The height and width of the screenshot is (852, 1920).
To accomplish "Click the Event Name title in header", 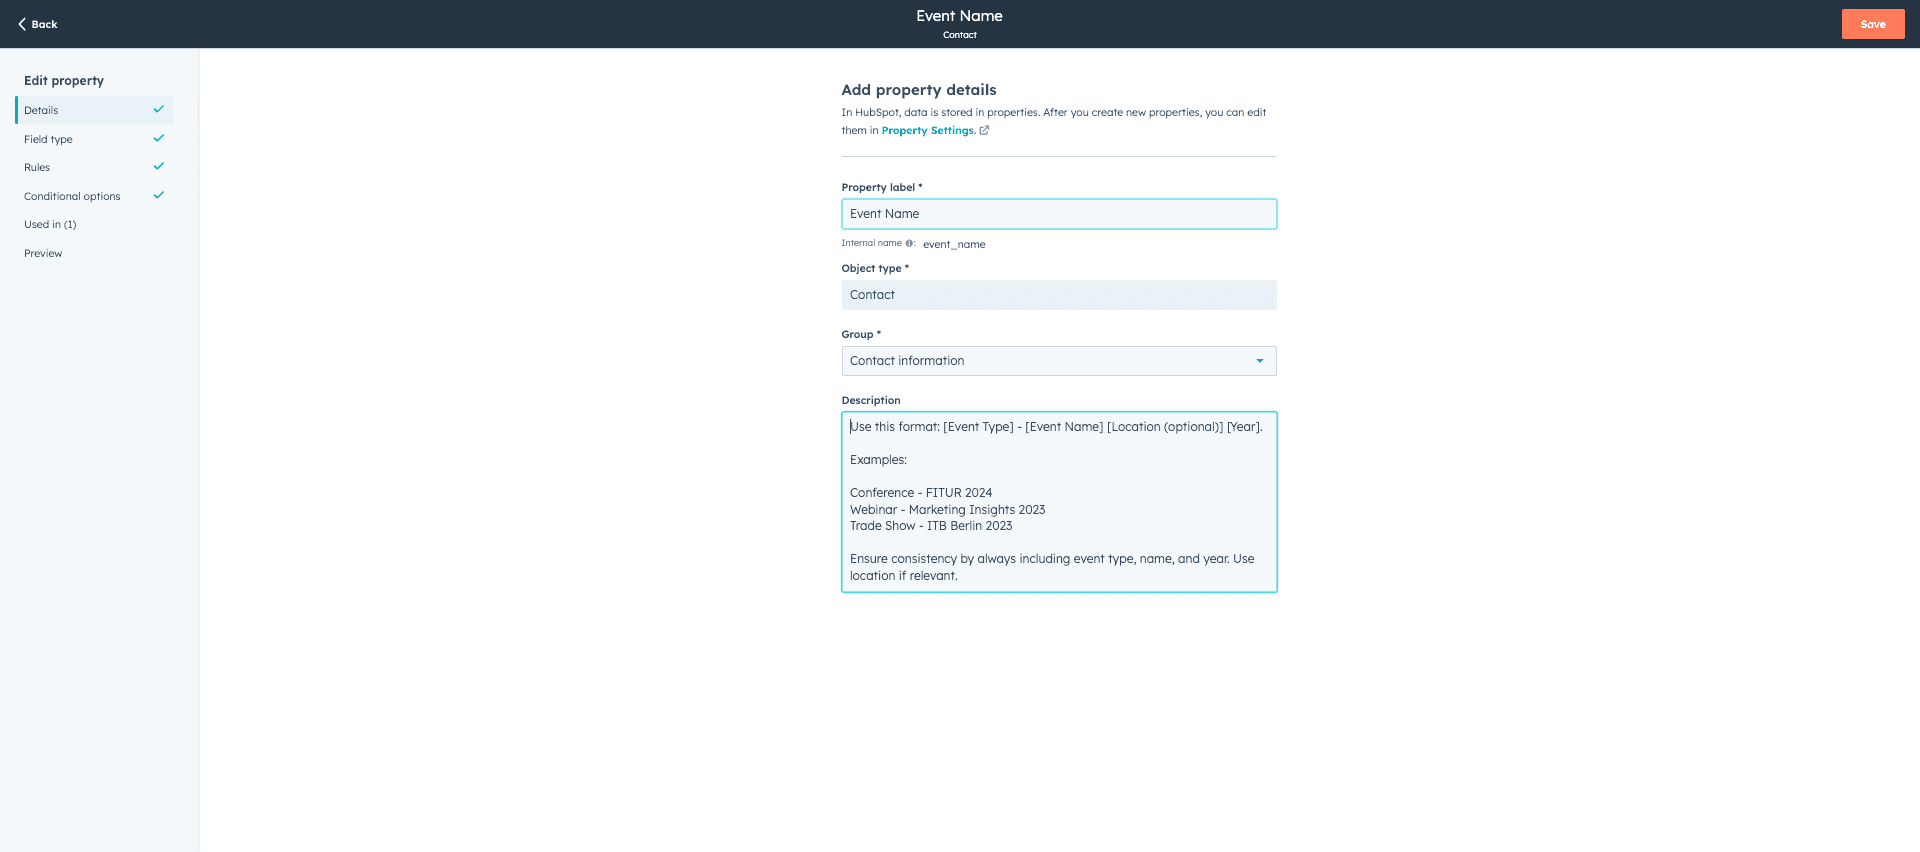I will click(959, 16).
